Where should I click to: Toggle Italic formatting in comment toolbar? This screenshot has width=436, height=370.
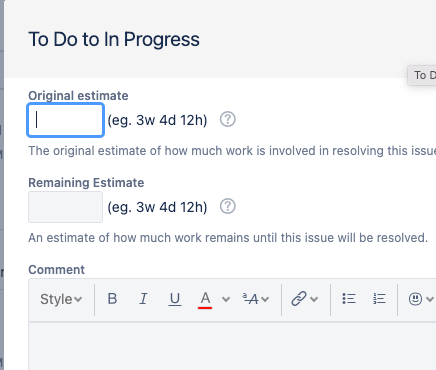pos(143,299)
